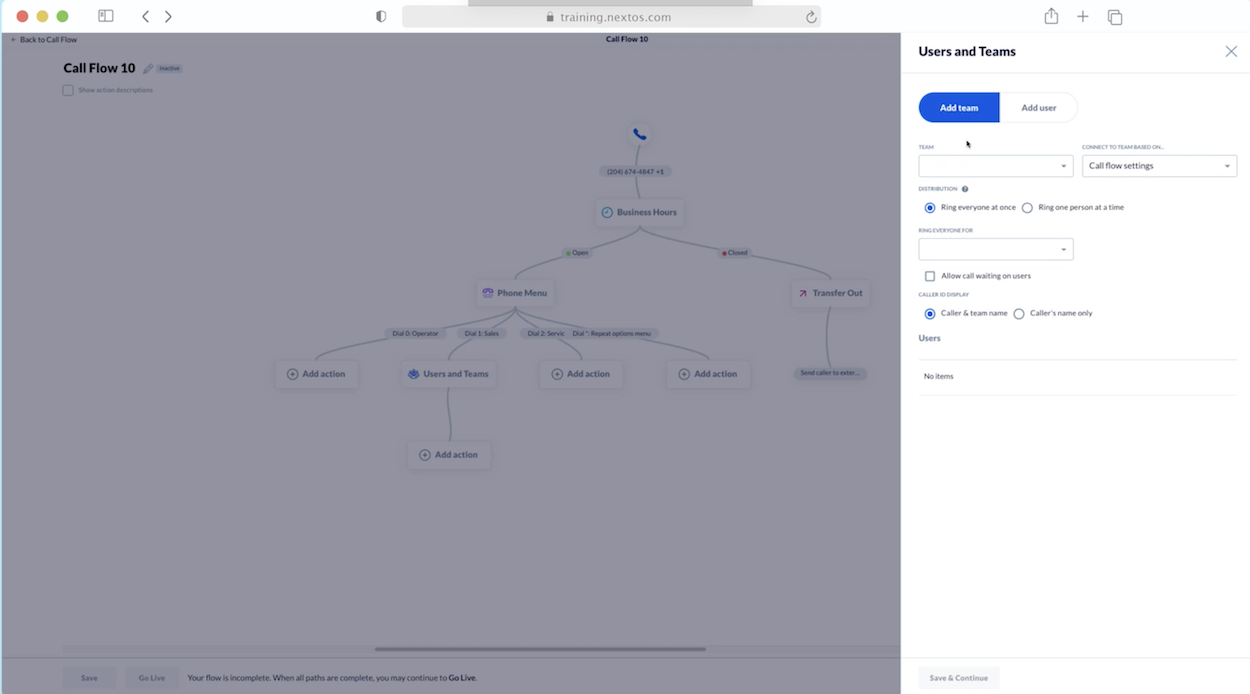
Task: Click Back to Call Flow link
Action: coord(43,40)
